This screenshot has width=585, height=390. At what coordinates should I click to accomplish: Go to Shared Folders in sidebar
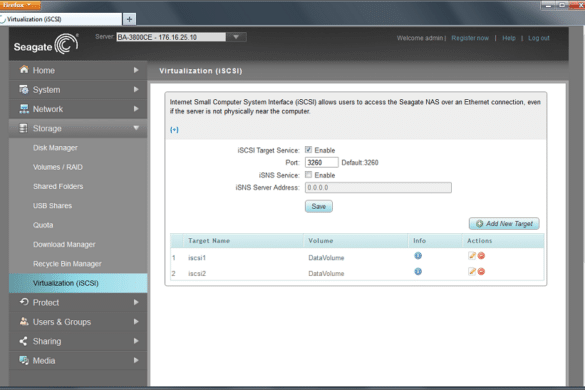(x=58, y=186)
